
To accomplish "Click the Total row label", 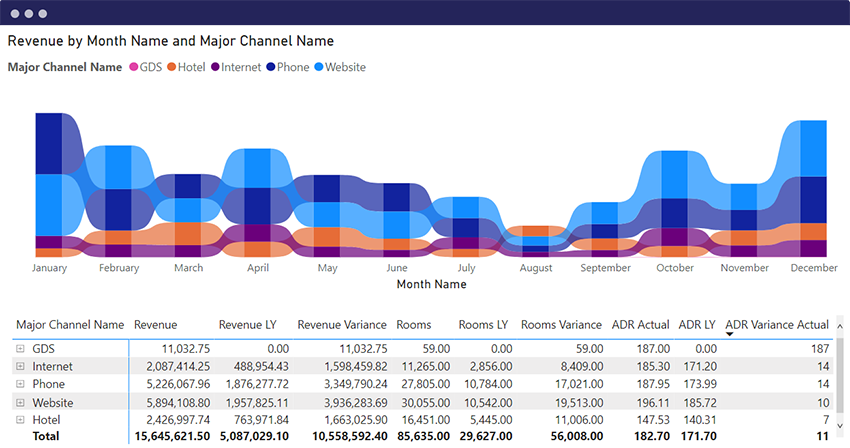I will pos(46,436).
